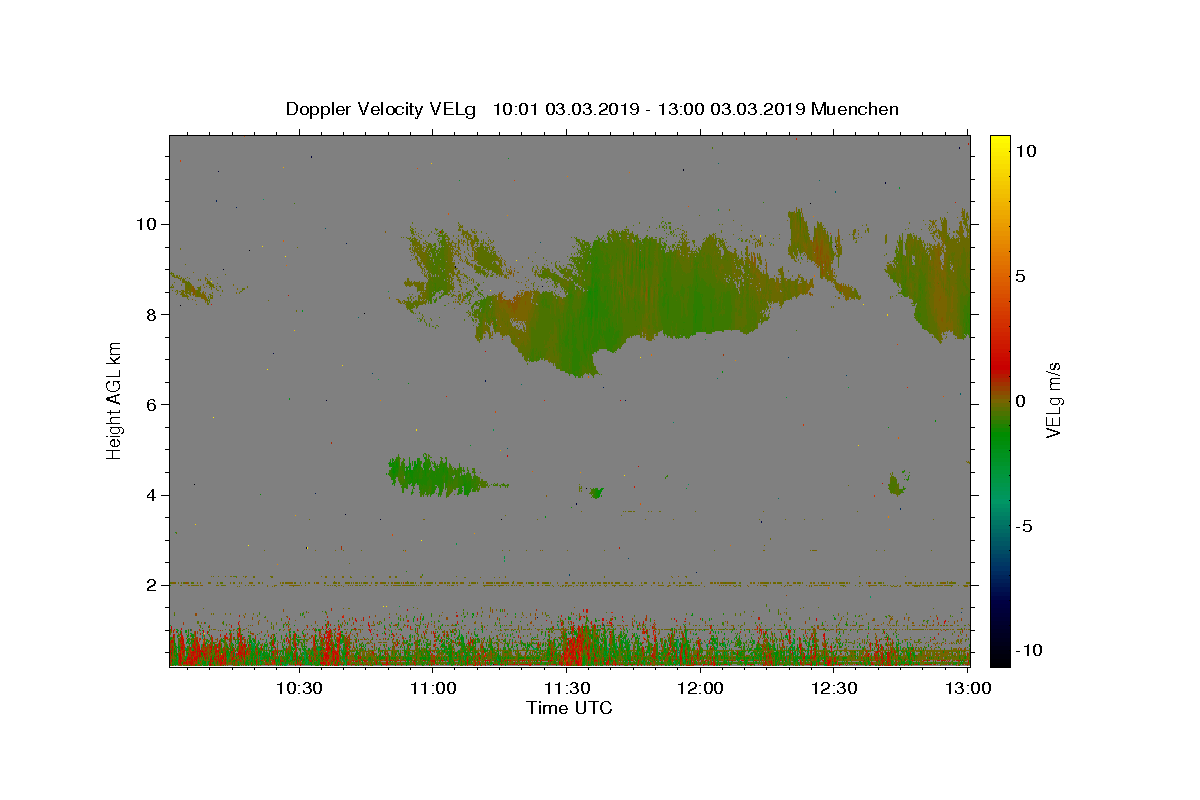Click the colorbar tick label -10
Image resolution: width=1200 pixels, height=800 pixels.
[1029, 650]
